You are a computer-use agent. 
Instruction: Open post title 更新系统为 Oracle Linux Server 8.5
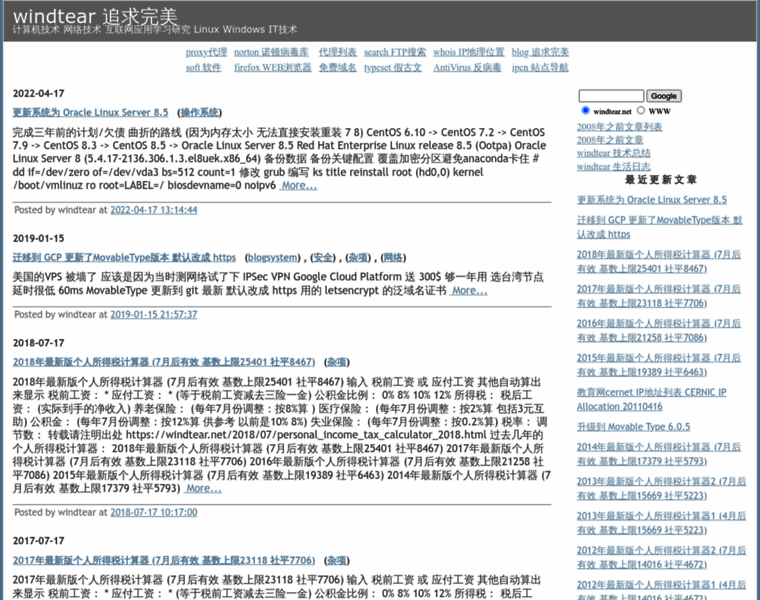[x=90, y=113]
